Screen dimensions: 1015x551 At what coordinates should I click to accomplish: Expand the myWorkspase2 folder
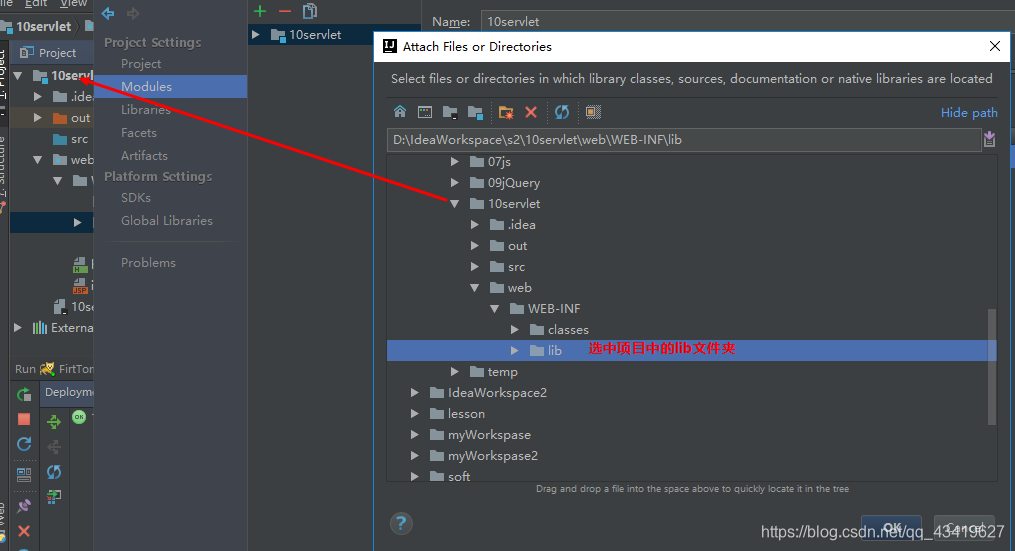(414, 456)
